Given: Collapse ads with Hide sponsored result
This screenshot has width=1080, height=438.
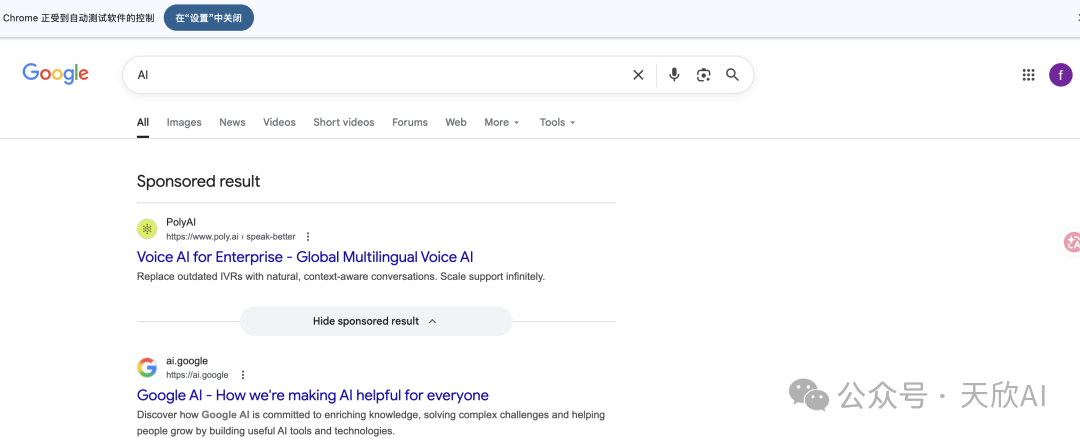Looking at the screenshot, I should (375, 321).
